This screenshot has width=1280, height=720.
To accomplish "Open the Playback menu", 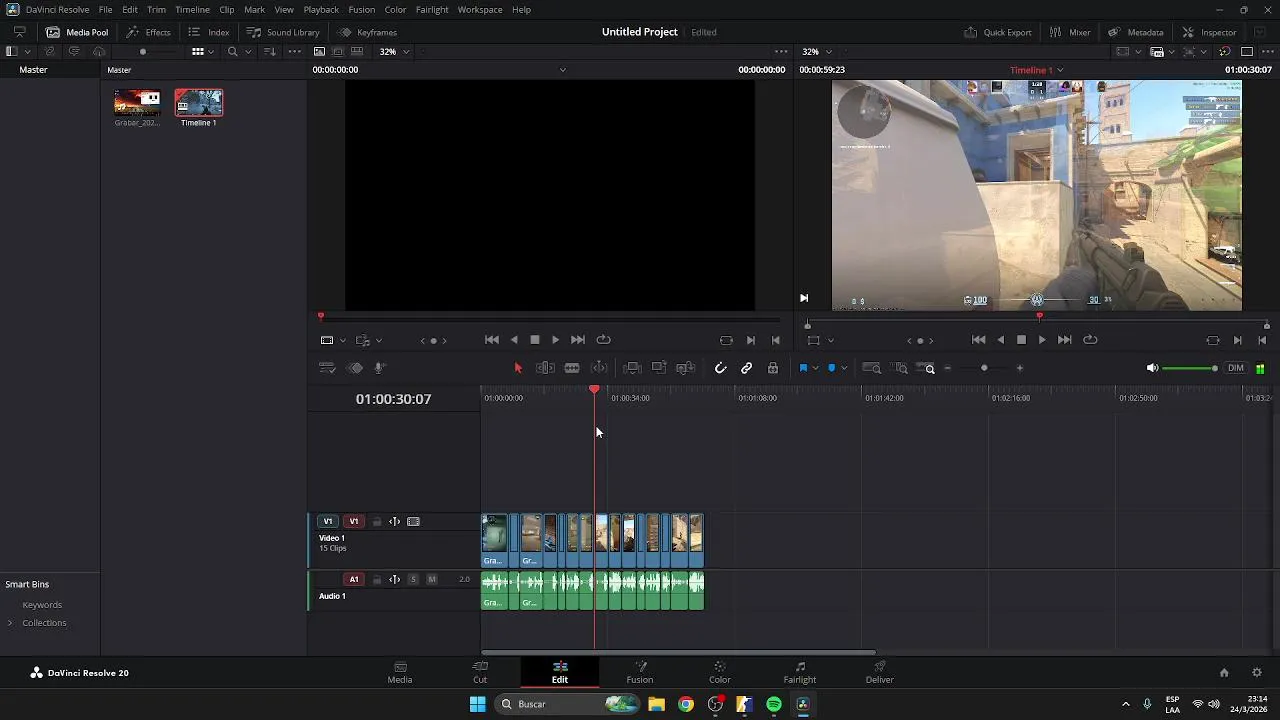I will click(321, 9).
